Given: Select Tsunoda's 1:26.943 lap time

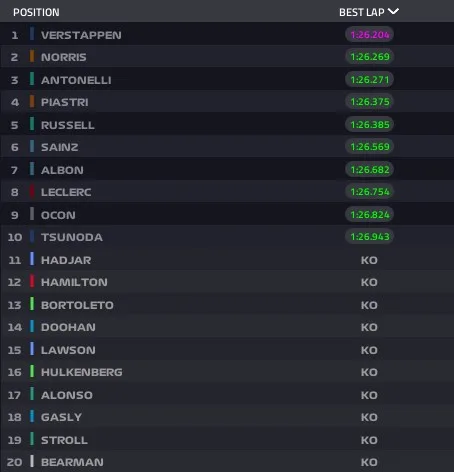Looking at the screenshot, I should 370,237.
